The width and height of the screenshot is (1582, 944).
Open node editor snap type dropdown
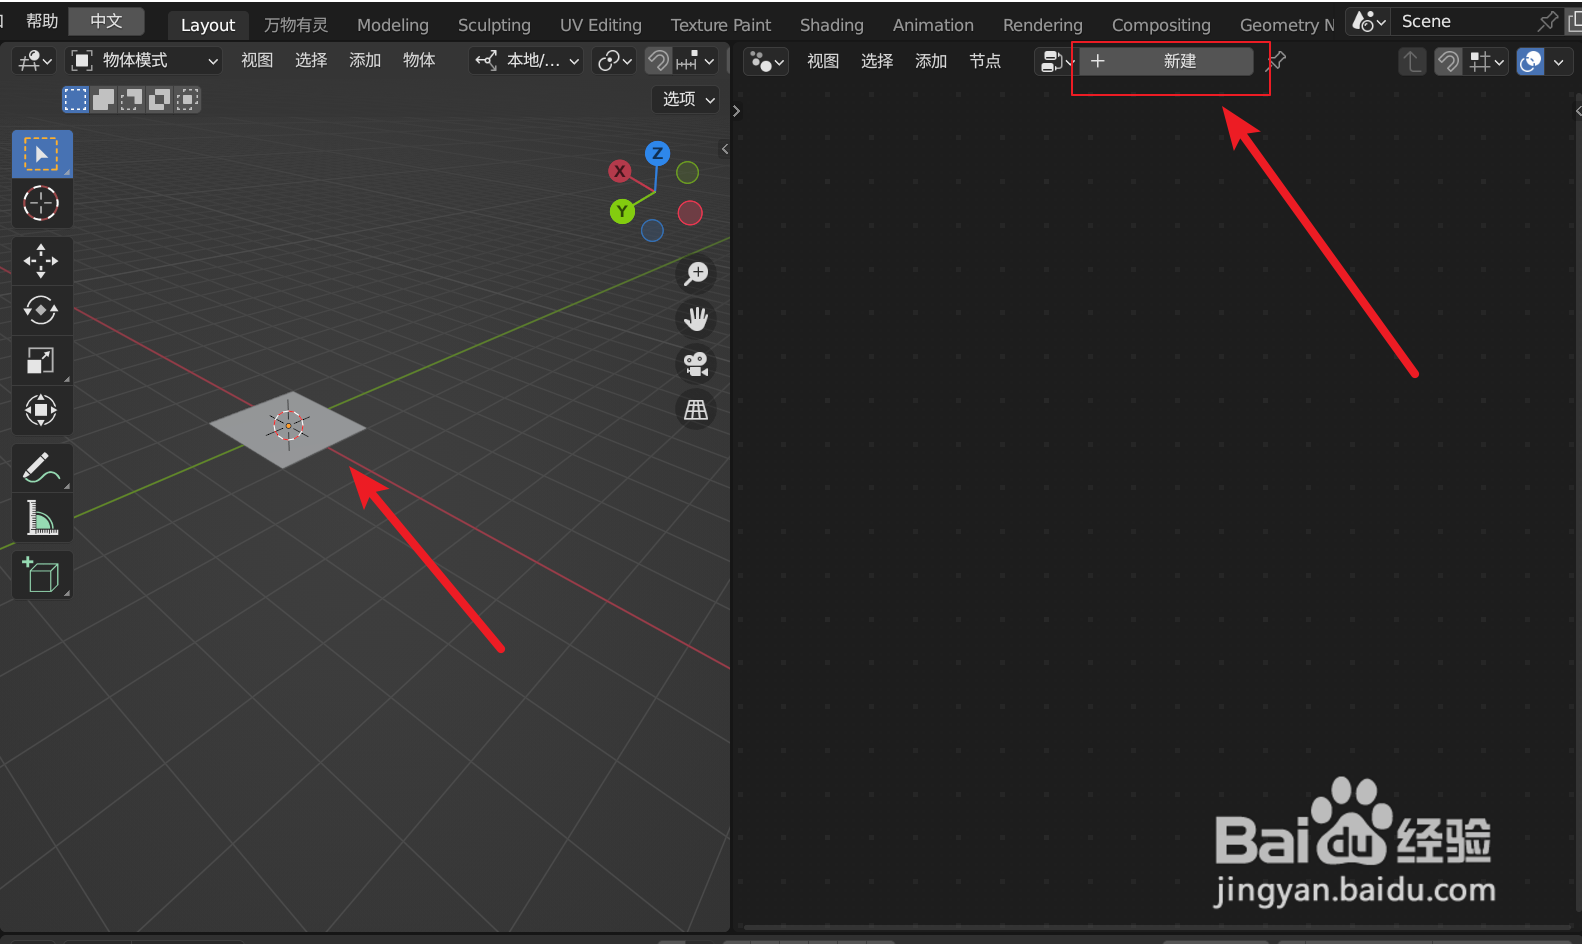pyautogui.click(x=1486, y=61)
